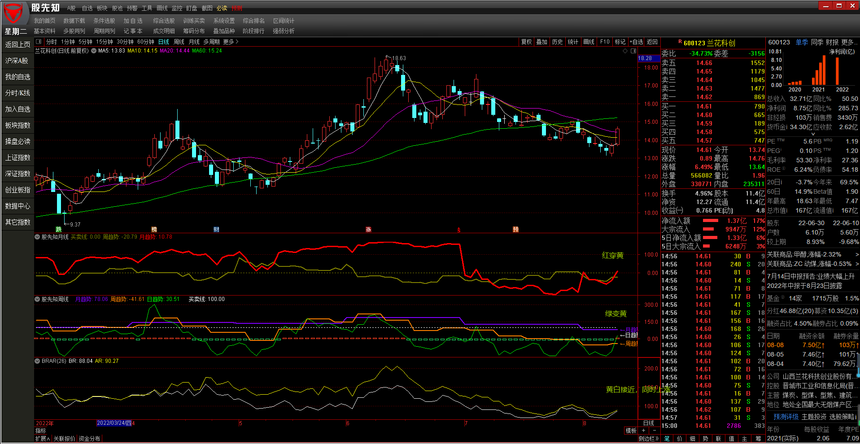Click the event marker below the 9.37 low

click(x=57, y=228)
